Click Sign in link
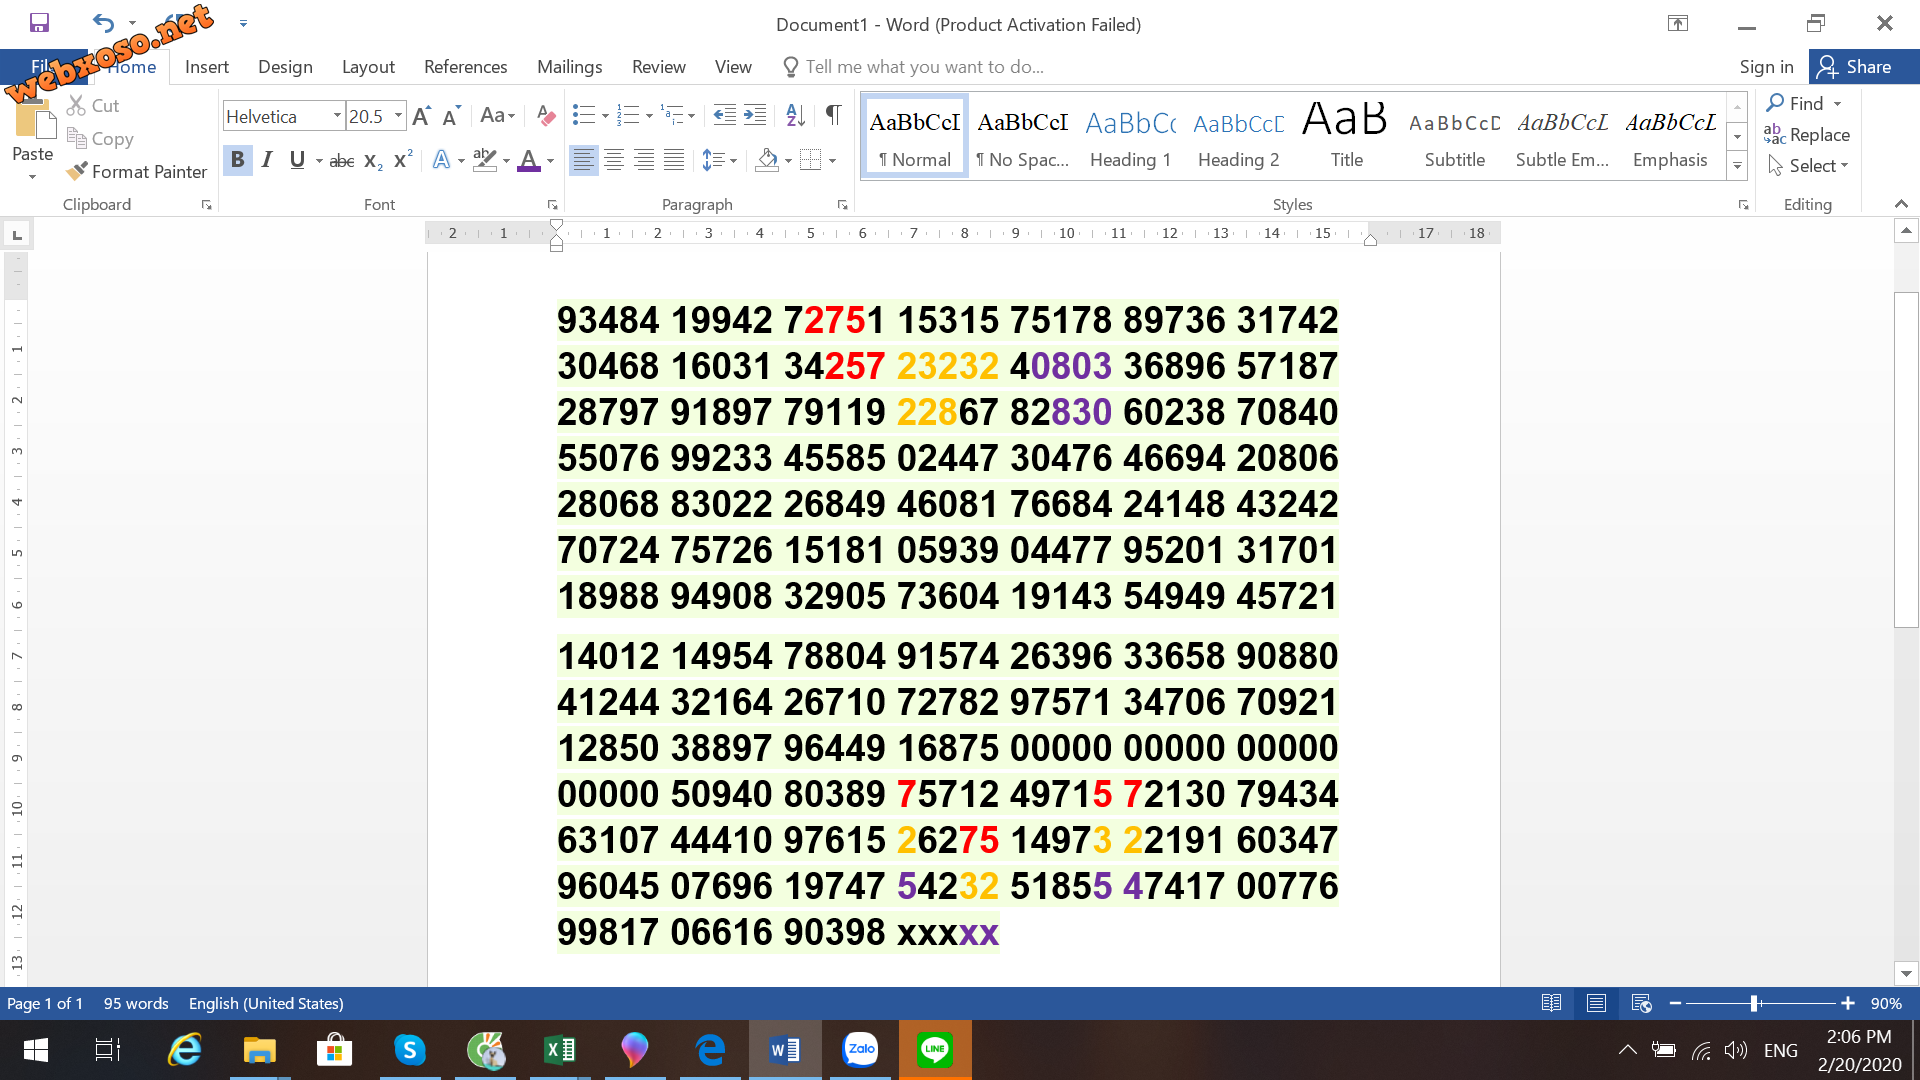 1766,67
